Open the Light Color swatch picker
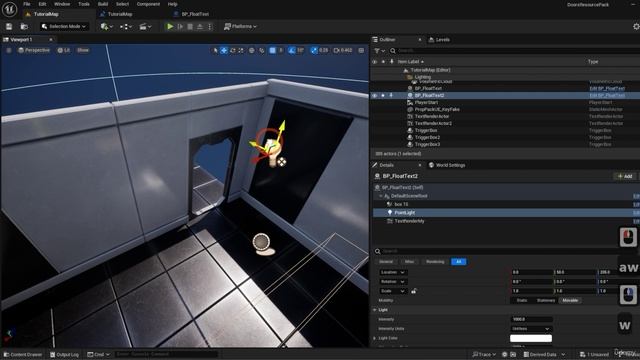This screenshot has height=360, width=640. point(531,338)
